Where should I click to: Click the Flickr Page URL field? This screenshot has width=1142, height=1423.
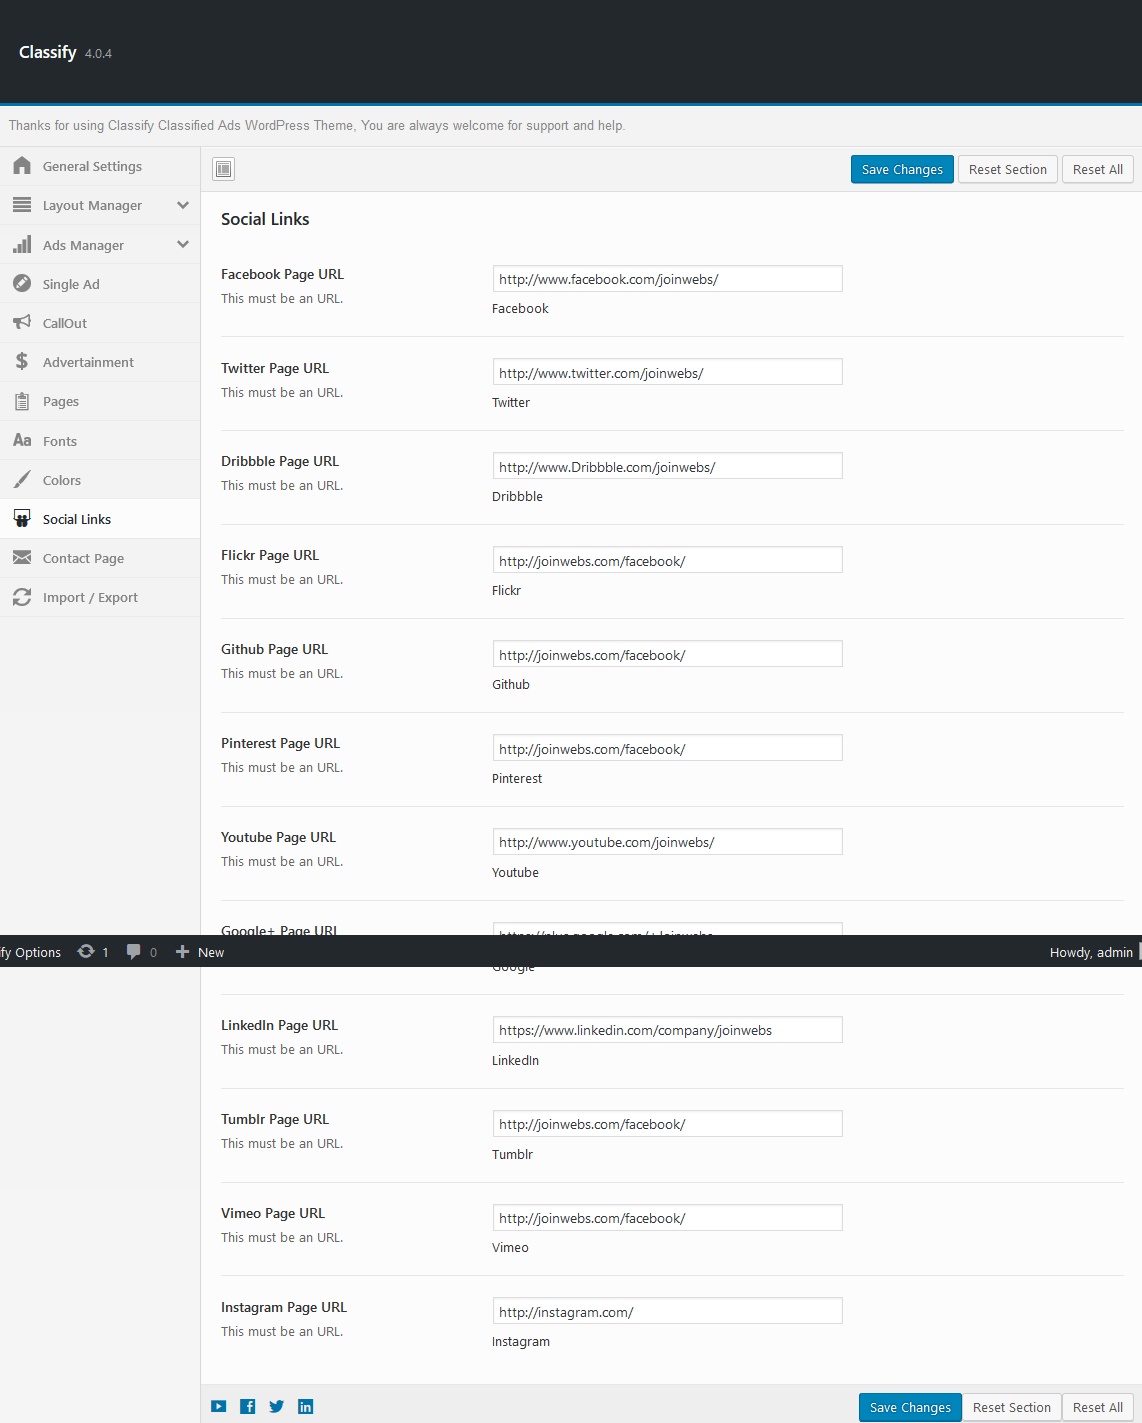667,560
